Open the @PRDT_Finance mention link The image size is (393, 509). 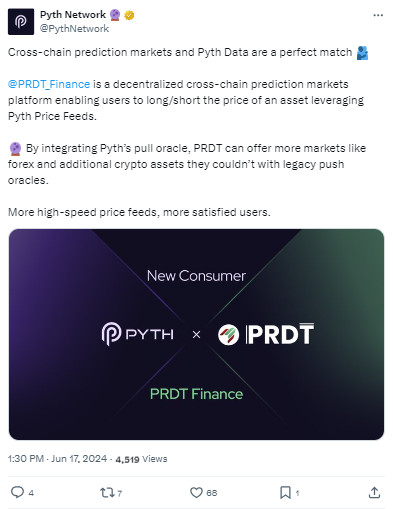[x=49, y=84]
